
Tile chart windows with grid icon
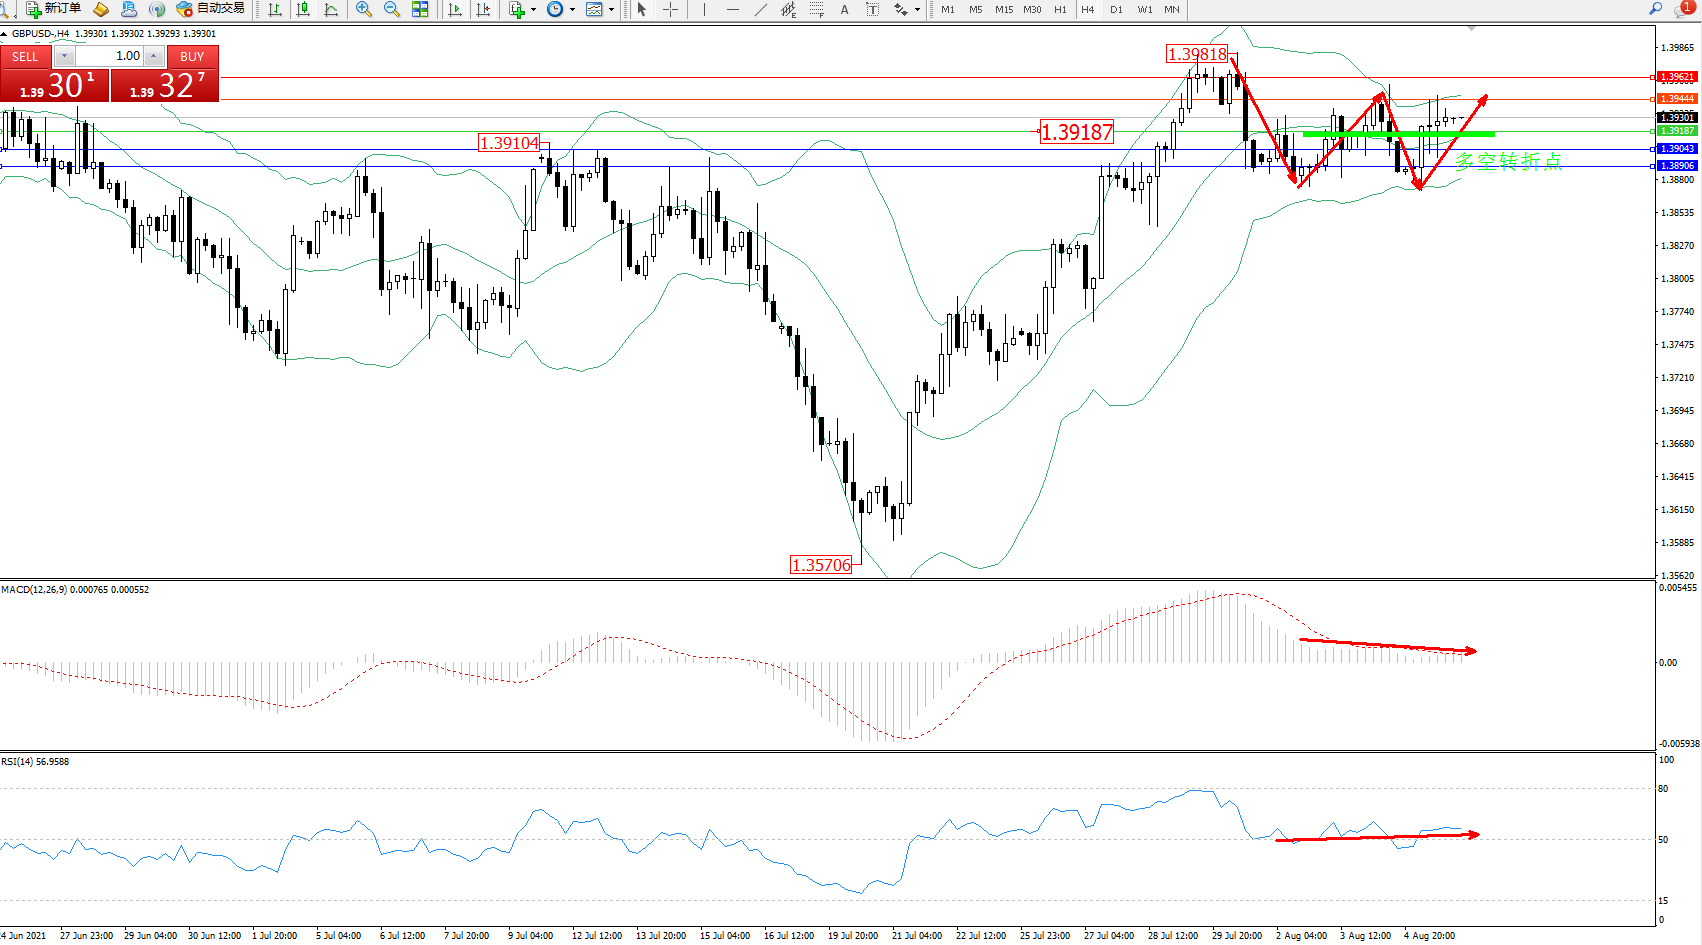tap(420, 9)
